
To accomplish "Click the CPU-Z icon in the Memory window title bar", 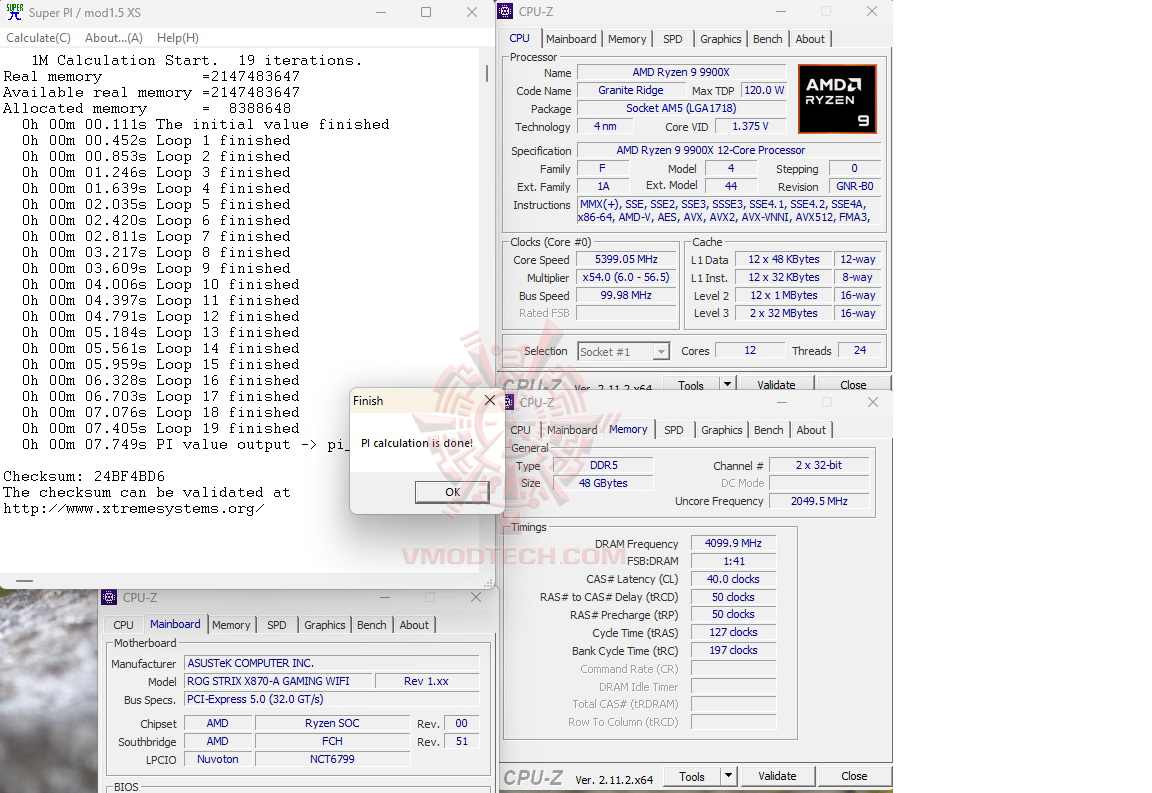I will click(508, 402).
